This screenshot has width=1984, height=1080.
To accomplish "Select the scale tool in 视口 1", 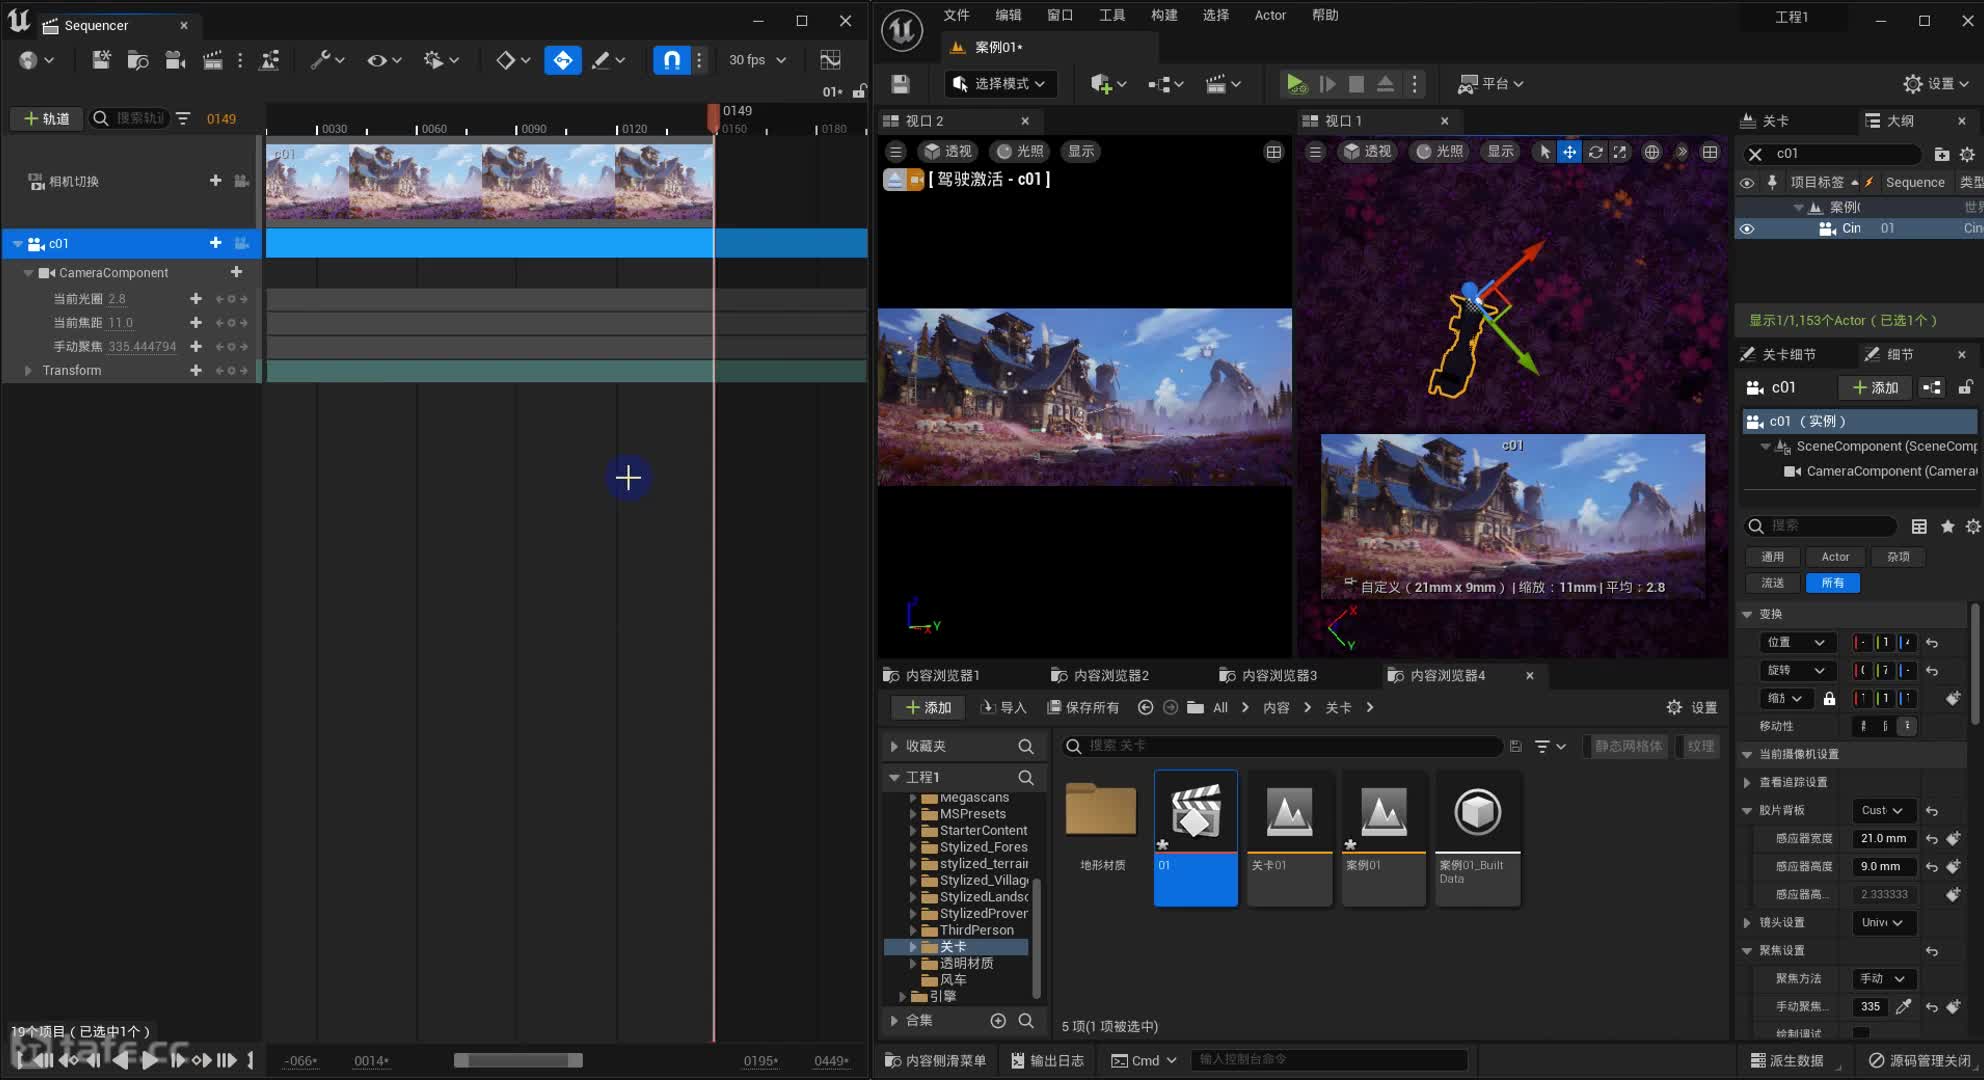I will tap(1620, 152).
